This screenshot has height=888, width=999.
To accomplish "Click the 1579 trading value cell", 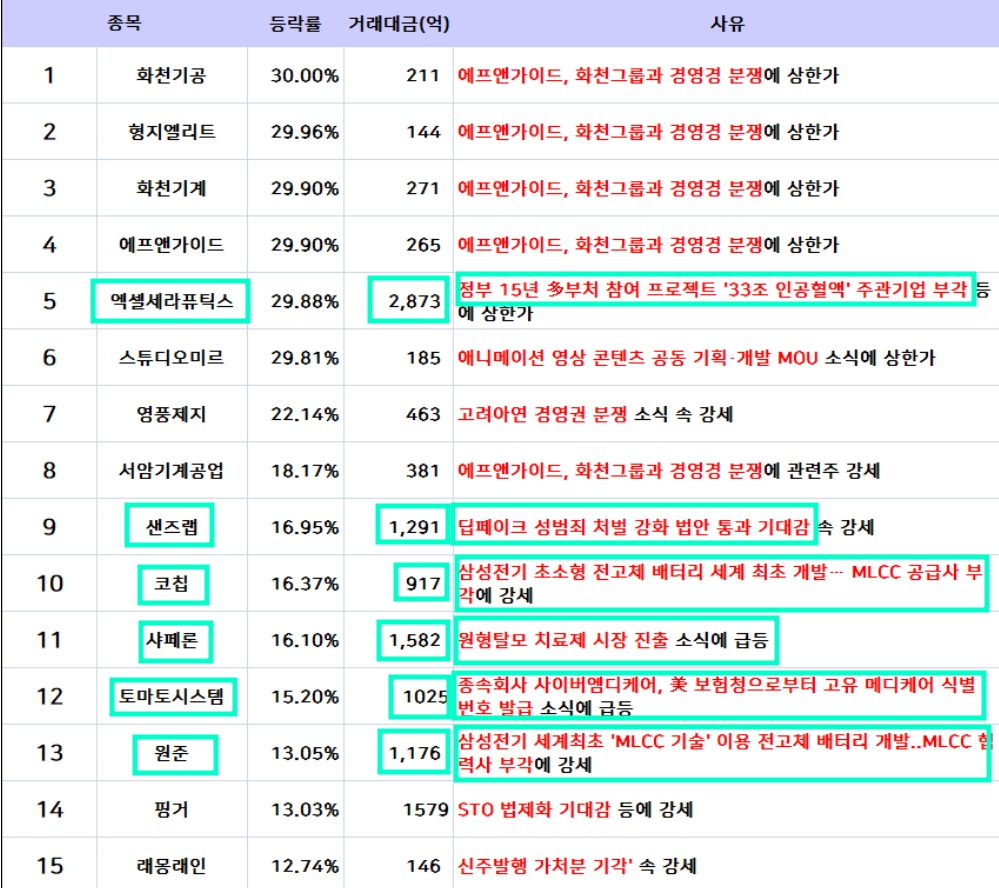I will pos(426,810).
